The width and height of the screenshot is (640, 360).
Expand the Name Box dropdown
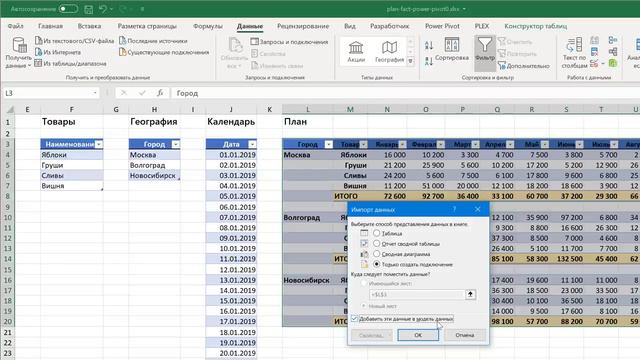point(95,93)
